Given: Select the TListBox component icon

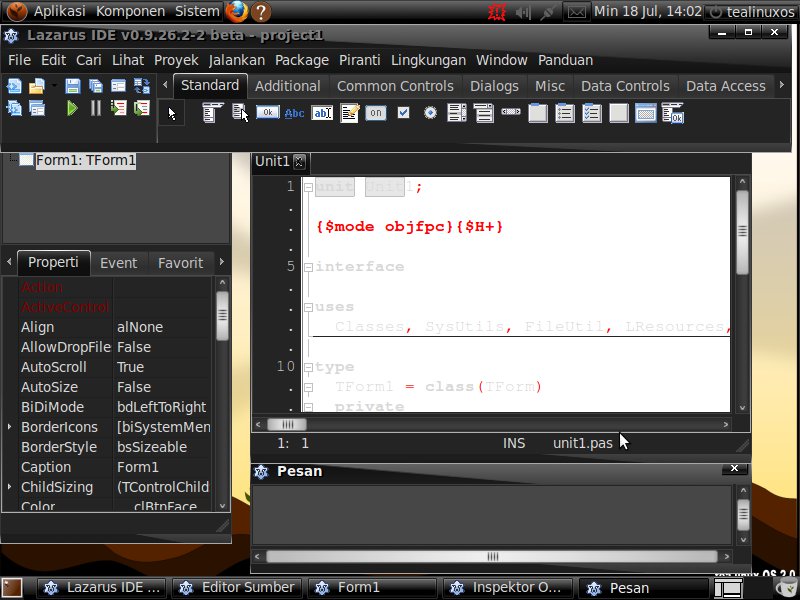Looking at the screenshot, I should 457,113.
